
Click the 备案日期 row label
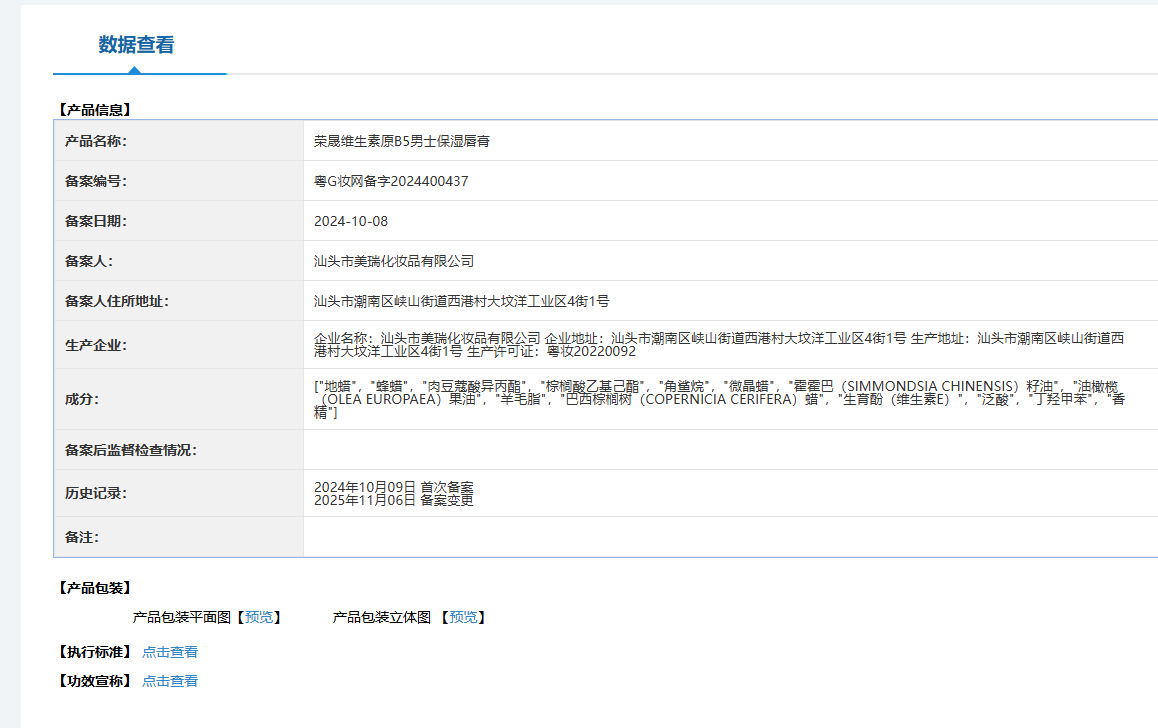click(96, 221)
